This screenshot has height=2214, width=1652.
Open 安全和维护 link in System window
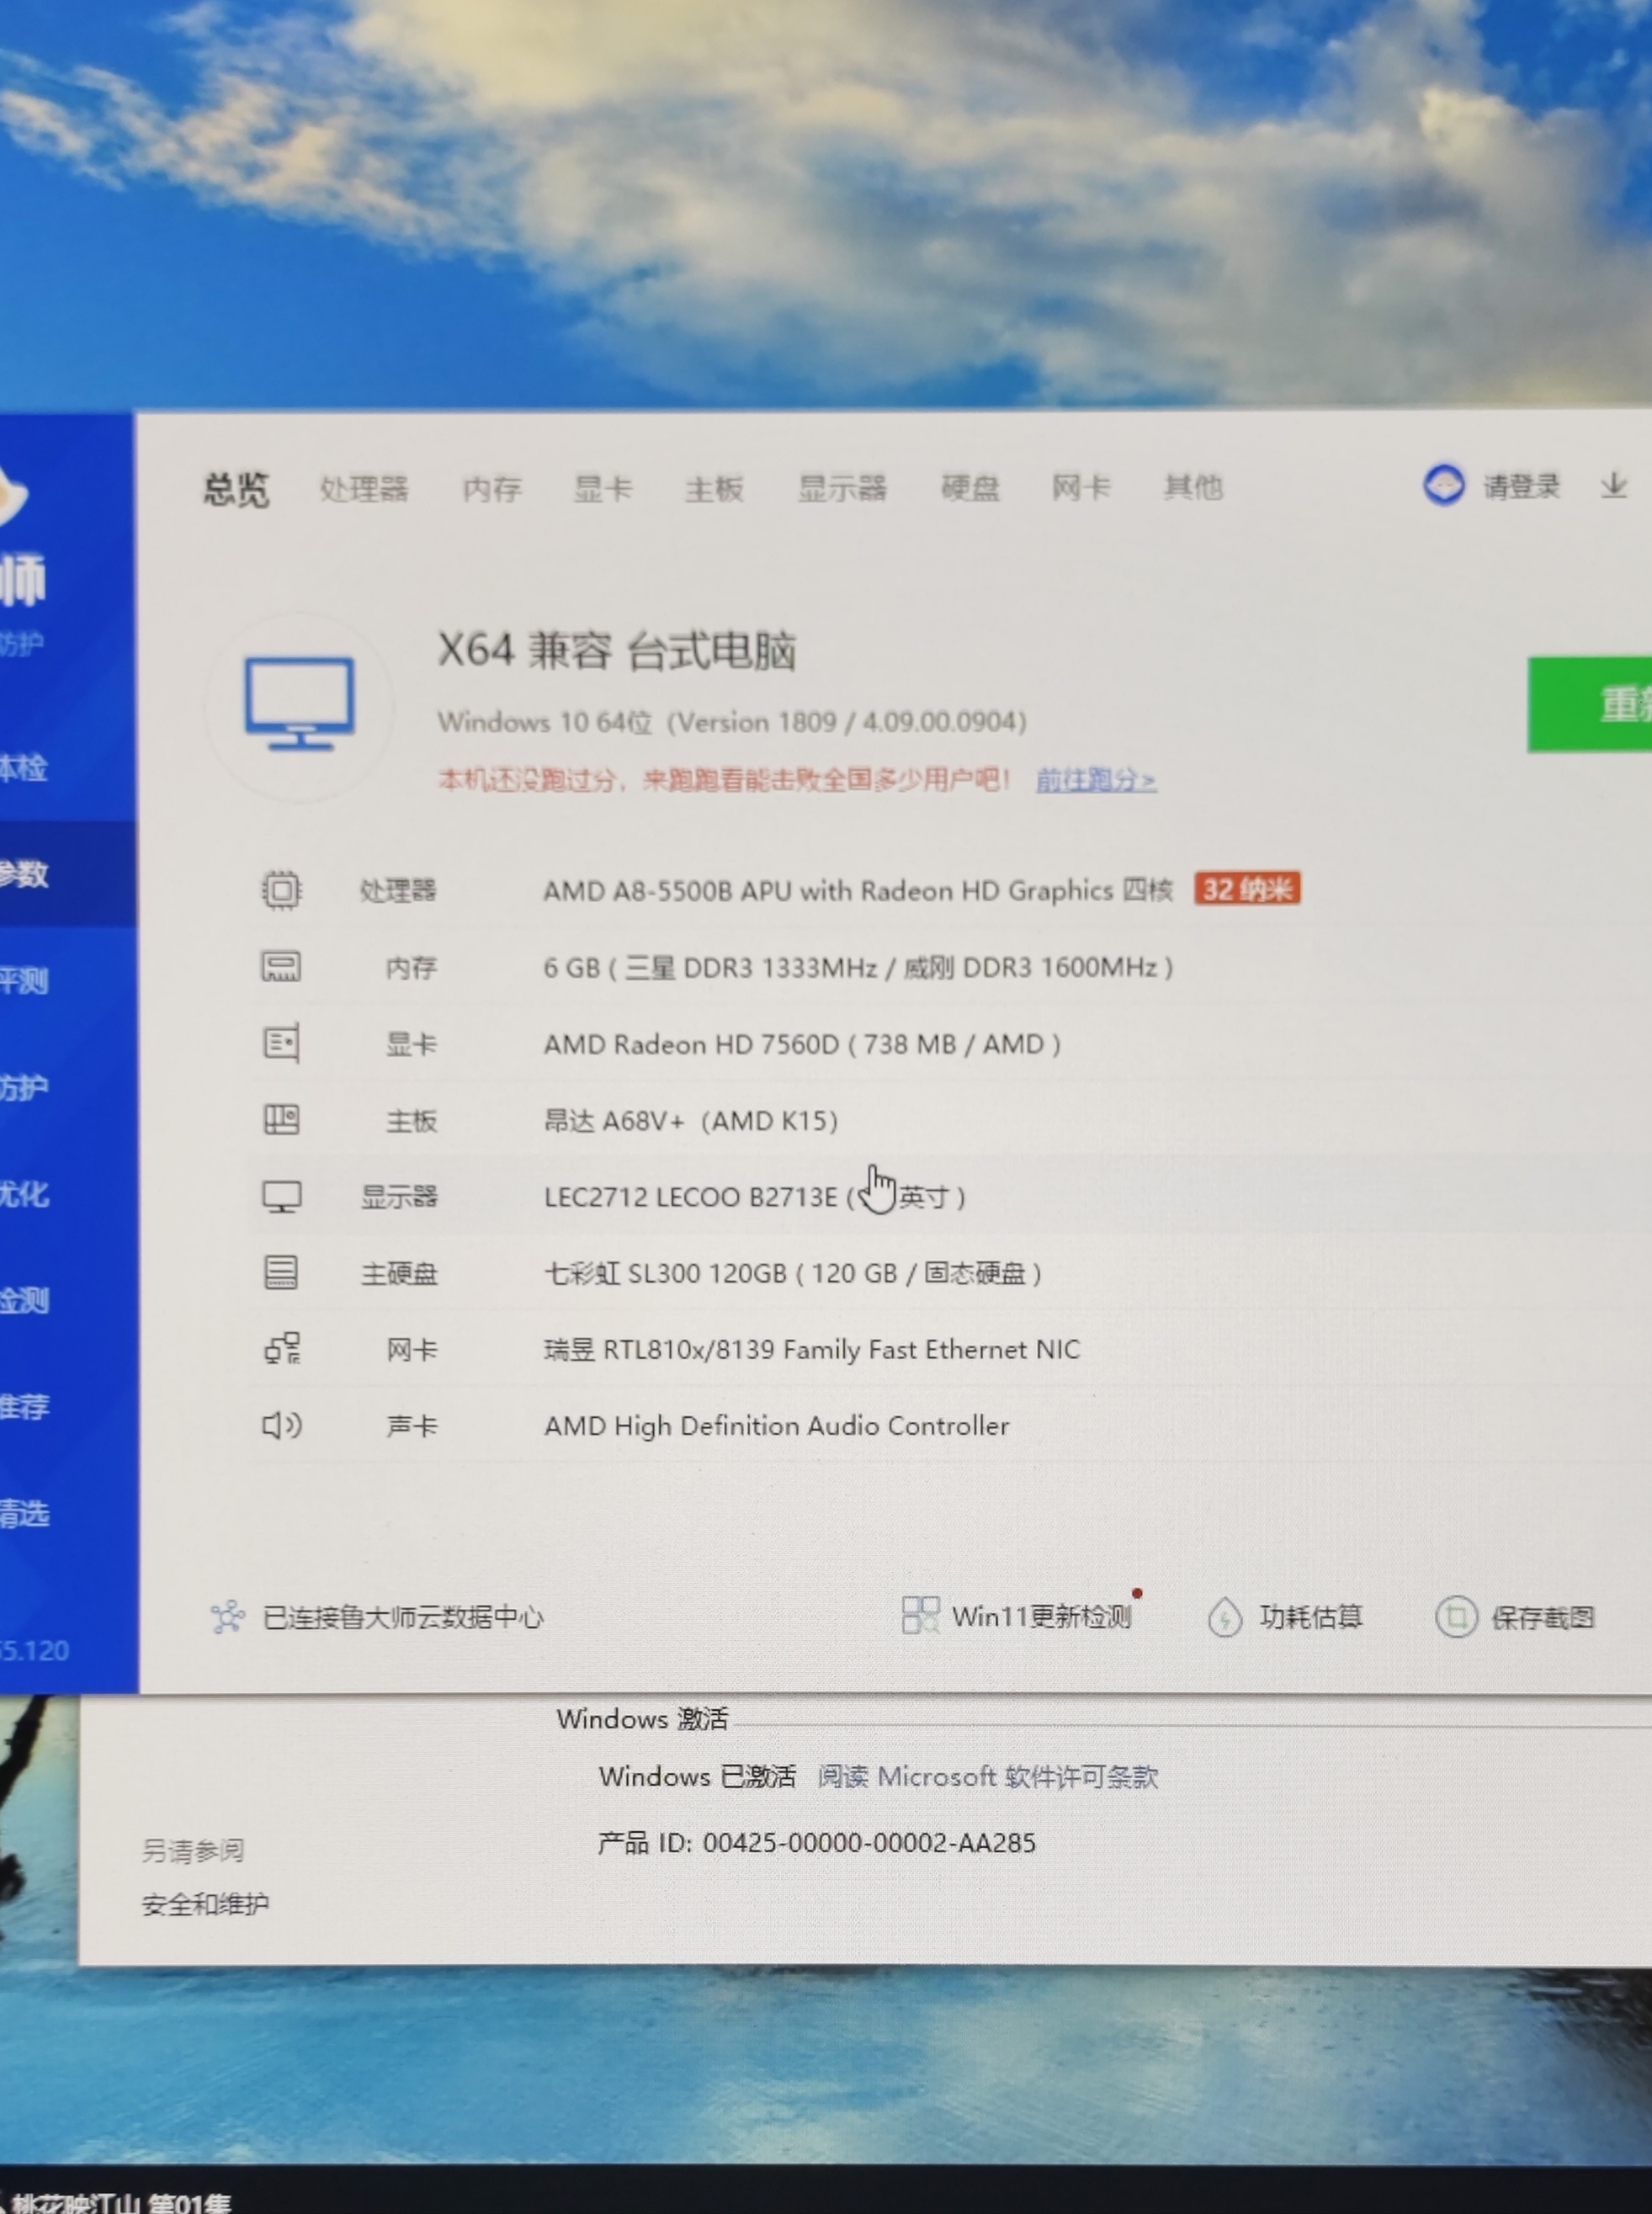(x=205, y=1904)
